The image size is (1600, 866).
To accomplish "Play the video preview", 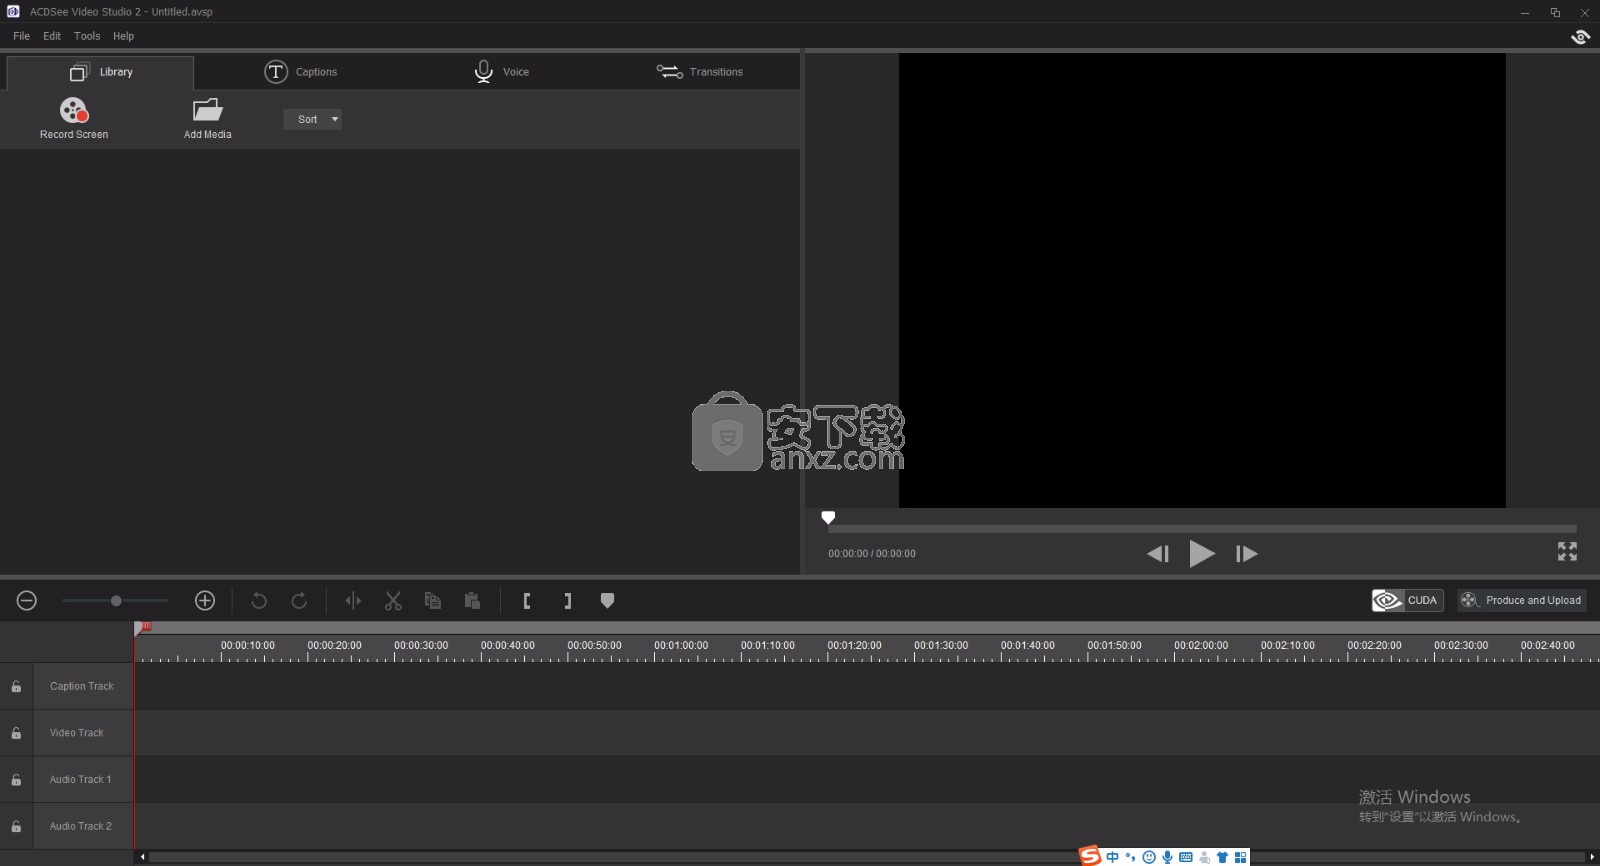I will pyautogui.click(x=1202, y=553).
